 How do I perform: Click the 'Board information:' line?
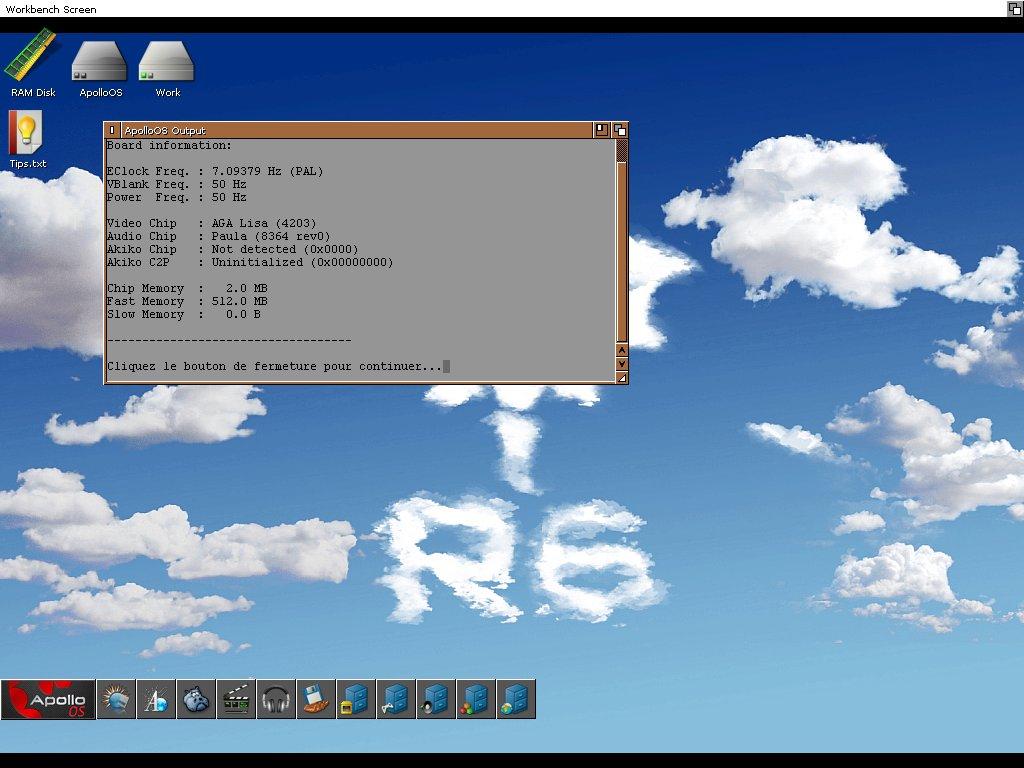tap(169, 145)
